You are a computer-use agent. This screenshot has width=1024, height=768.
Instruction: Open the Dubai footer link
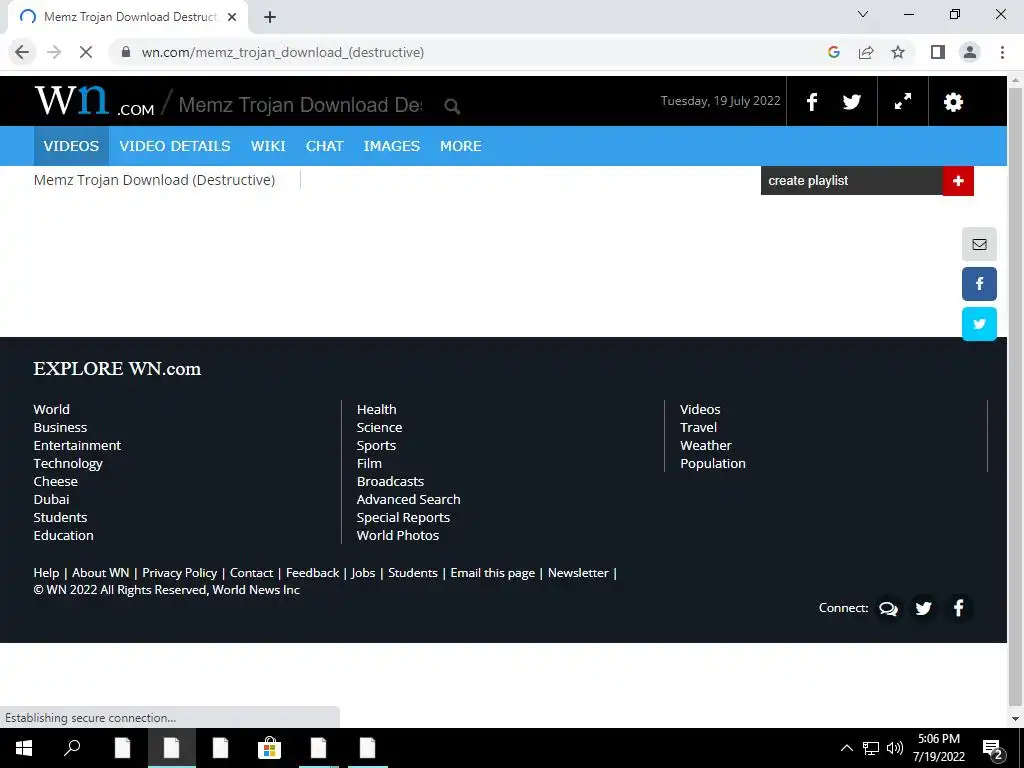(52, 500)
